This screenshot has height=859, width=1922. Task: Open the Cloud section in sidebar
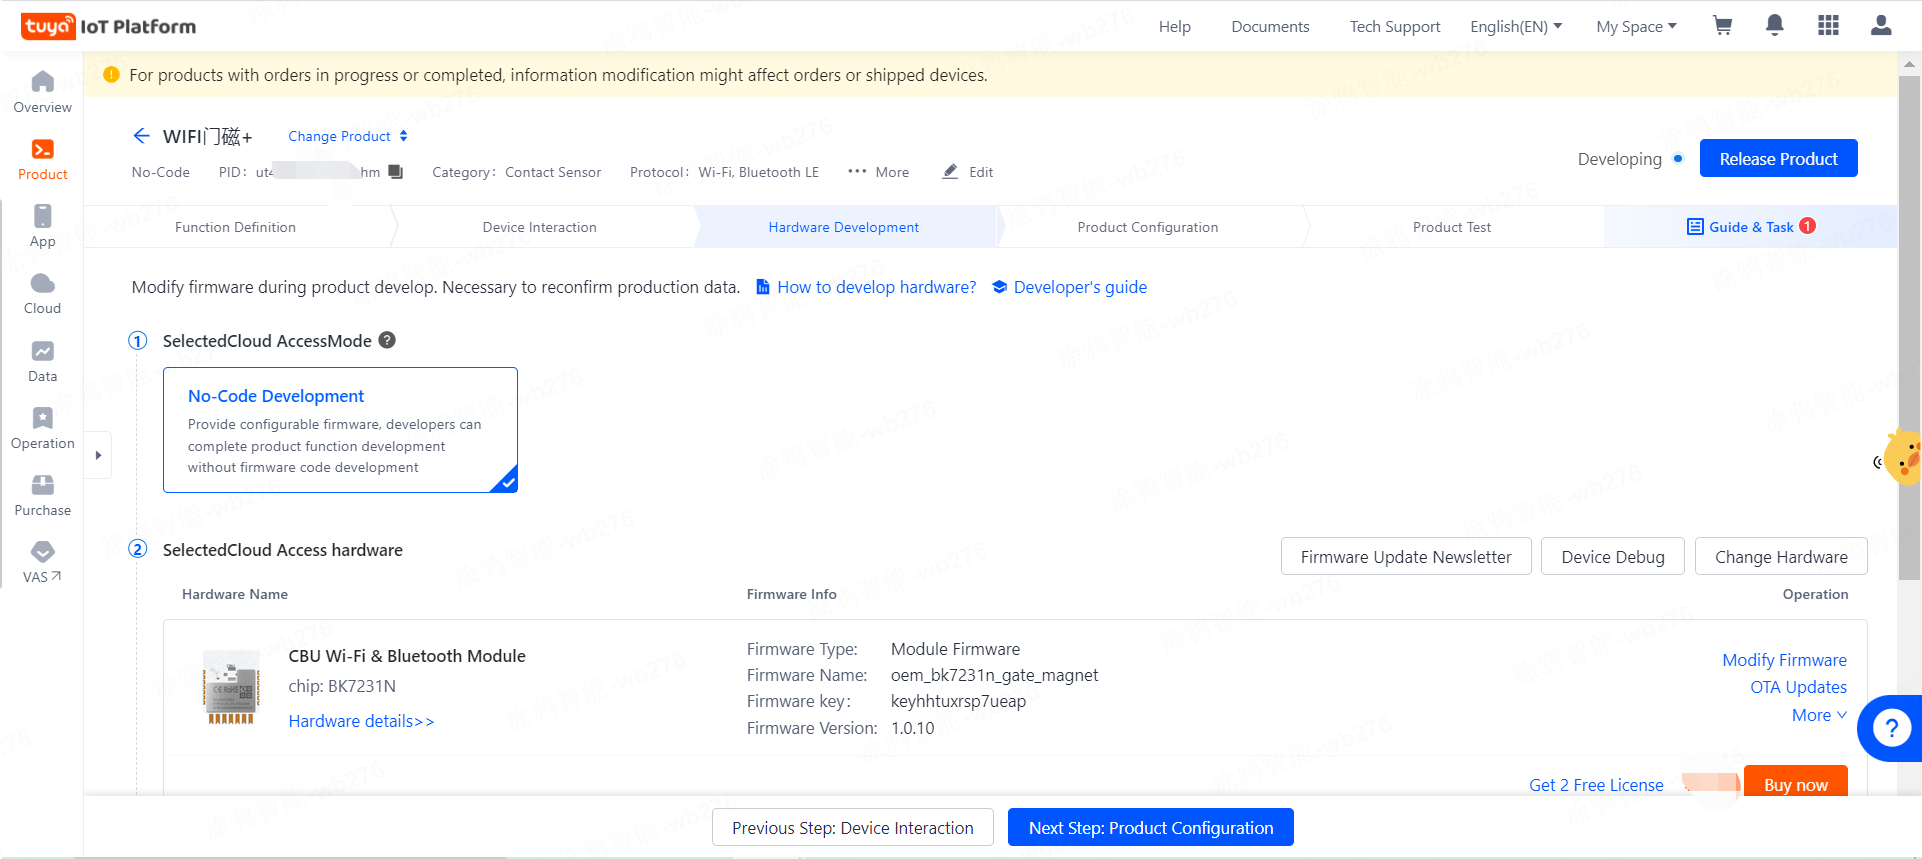click(42, 293)
